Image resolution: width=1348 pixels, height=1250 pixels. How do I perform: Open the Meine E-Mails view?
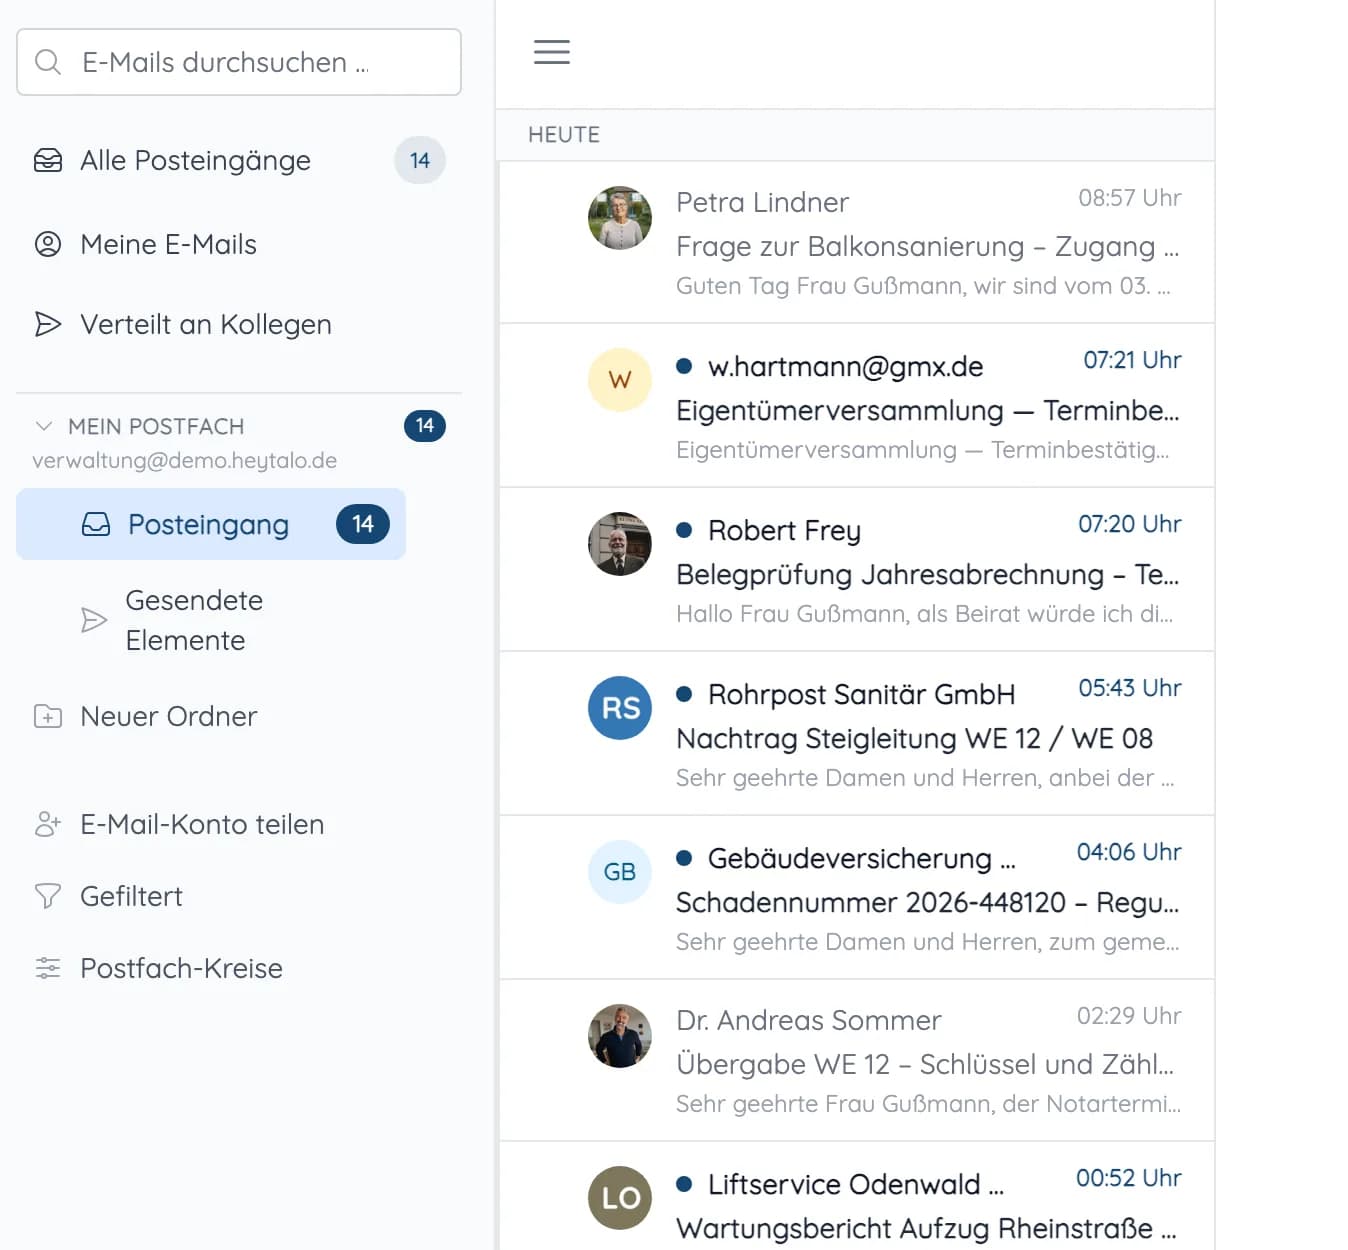coord(239,244)
